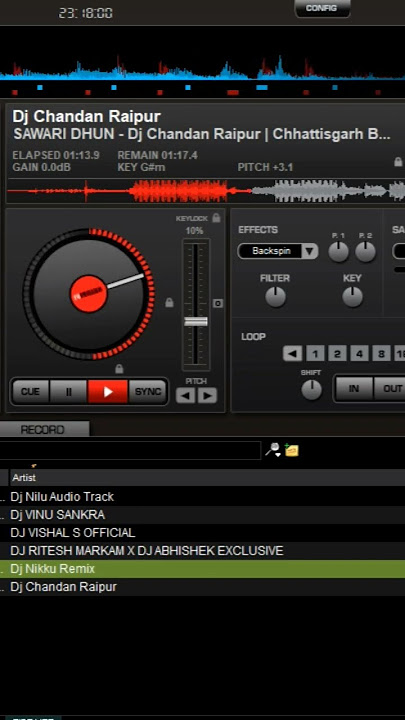Image resolution: width=405 pixels, height=720 pixels.
Task: Click the pitch slider handle
Action: (x=196, y=321)
